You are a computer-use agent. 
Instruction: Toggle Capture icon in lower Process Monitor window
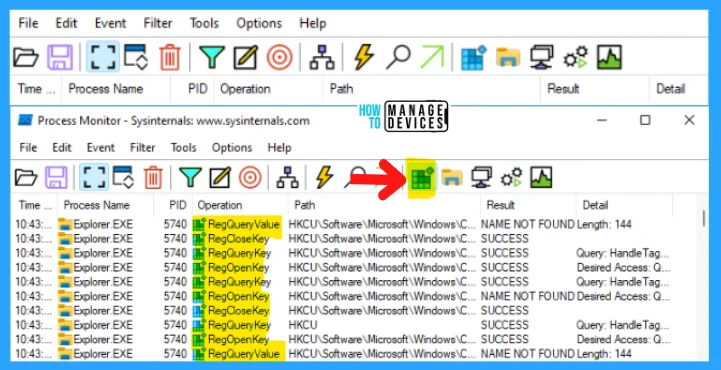click(x=94, y=177)
